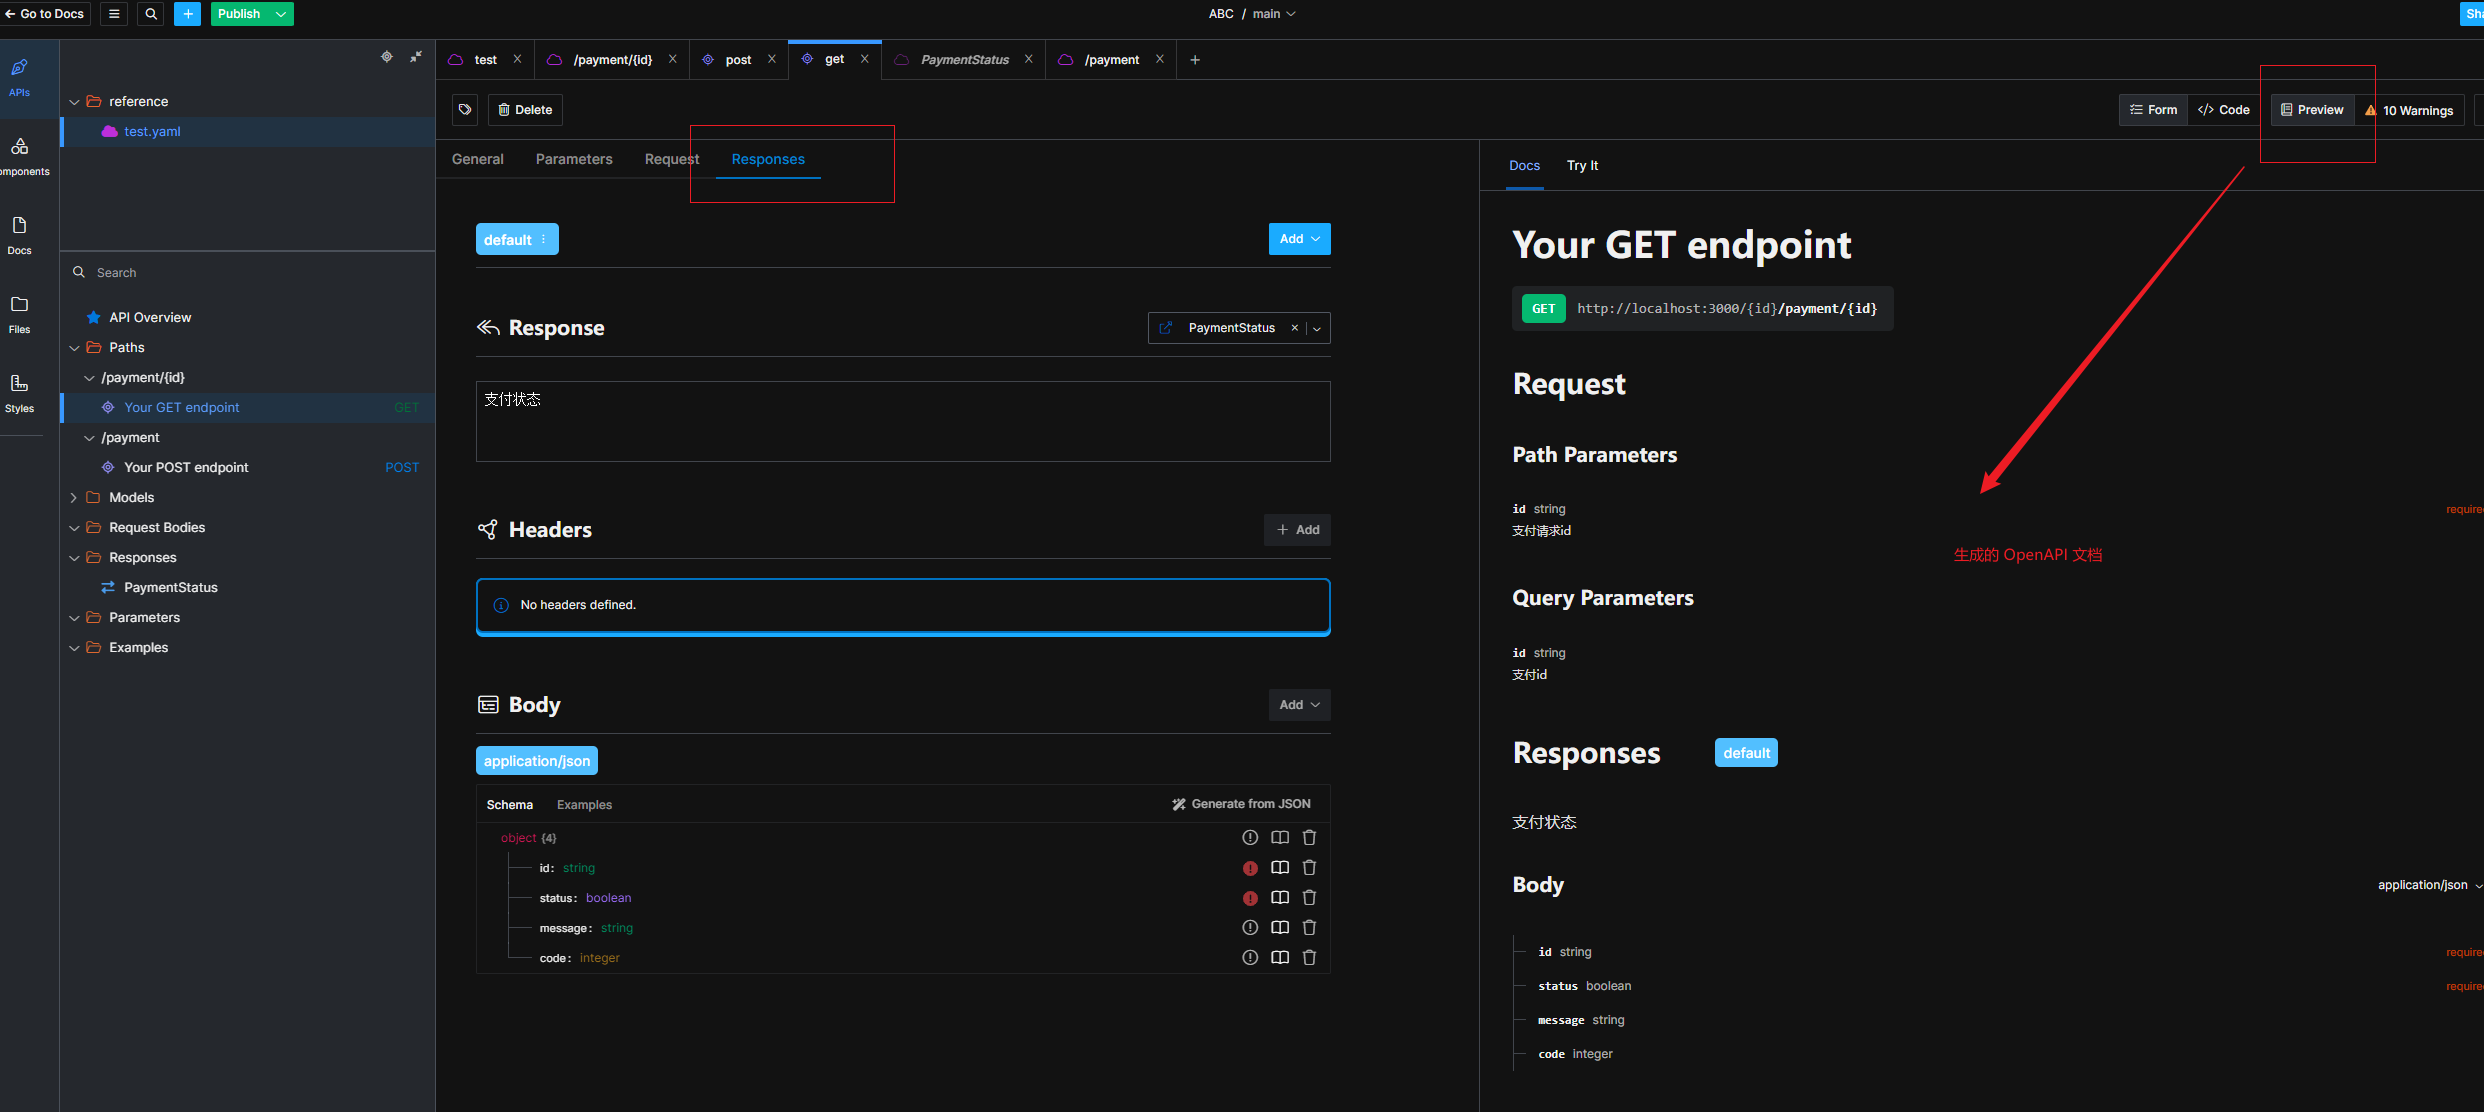Toggle required marker on code property

click(1250, 958)
